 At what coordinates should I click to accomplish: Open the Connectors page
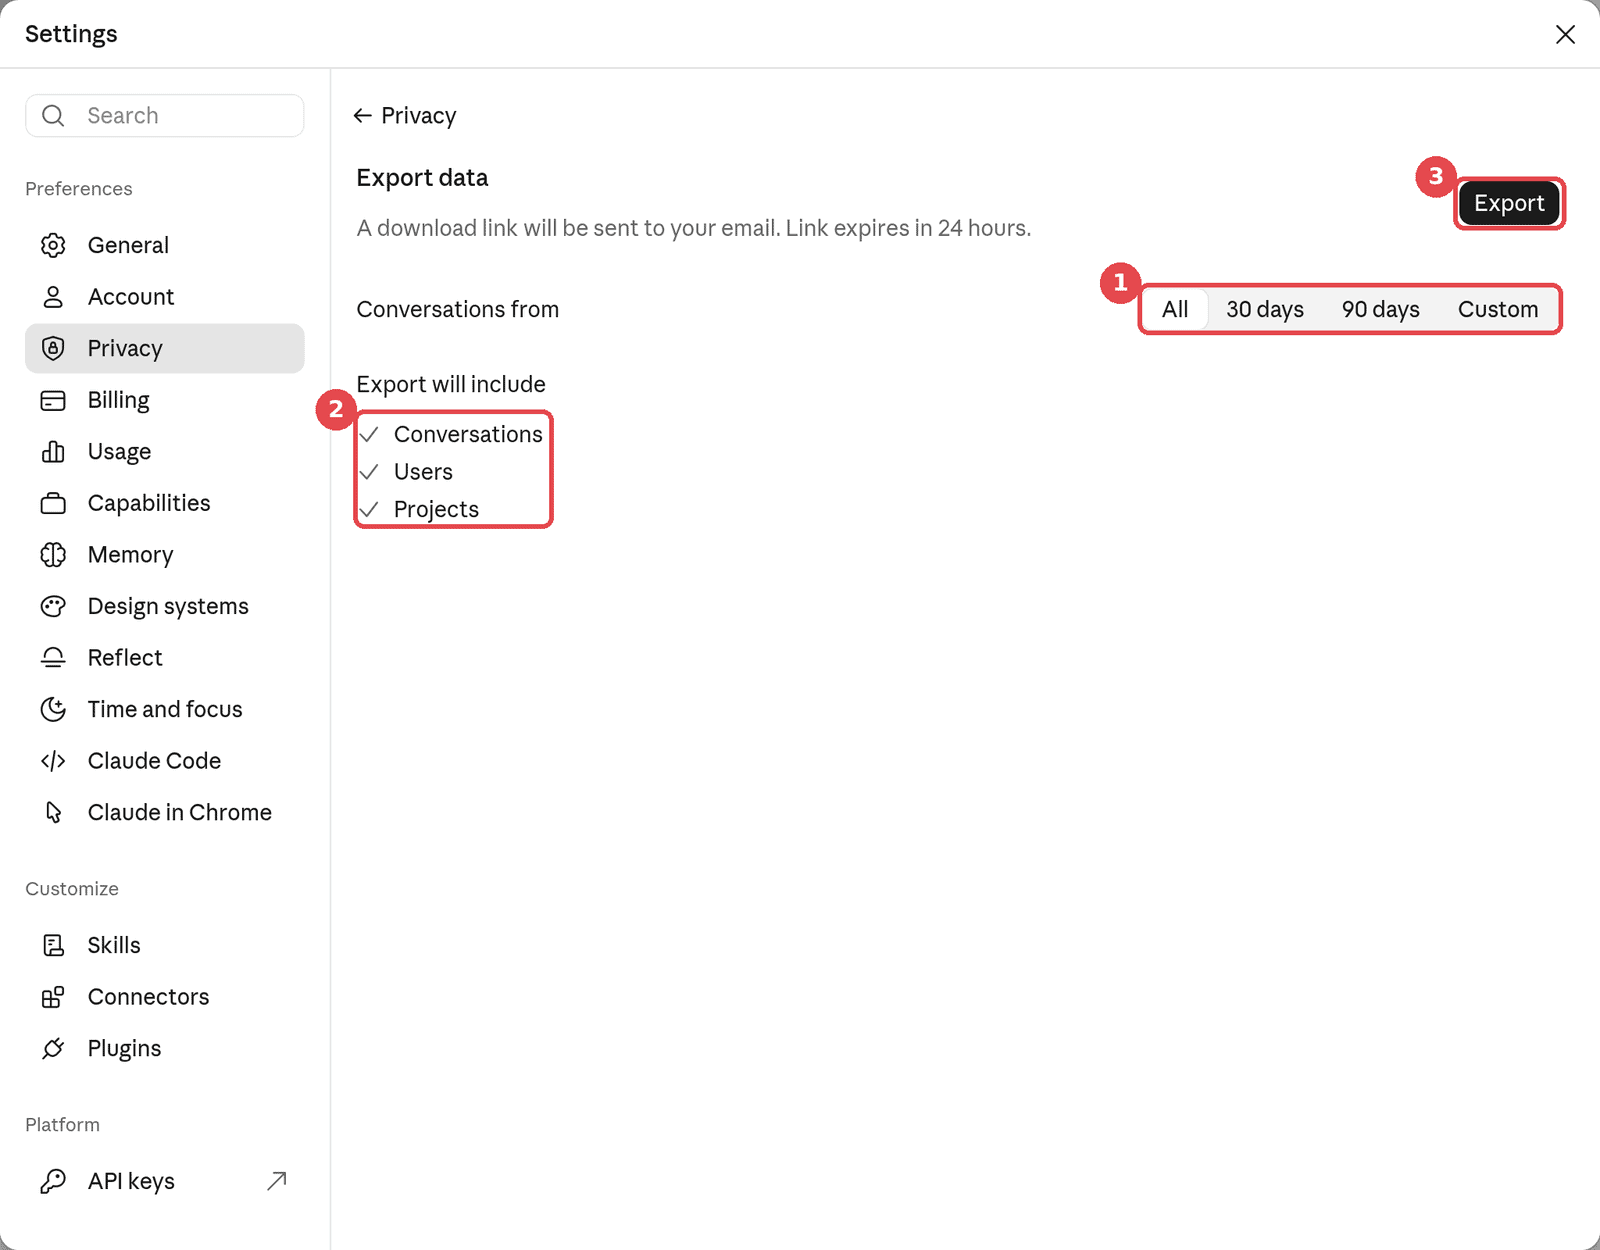click(165, 997)
